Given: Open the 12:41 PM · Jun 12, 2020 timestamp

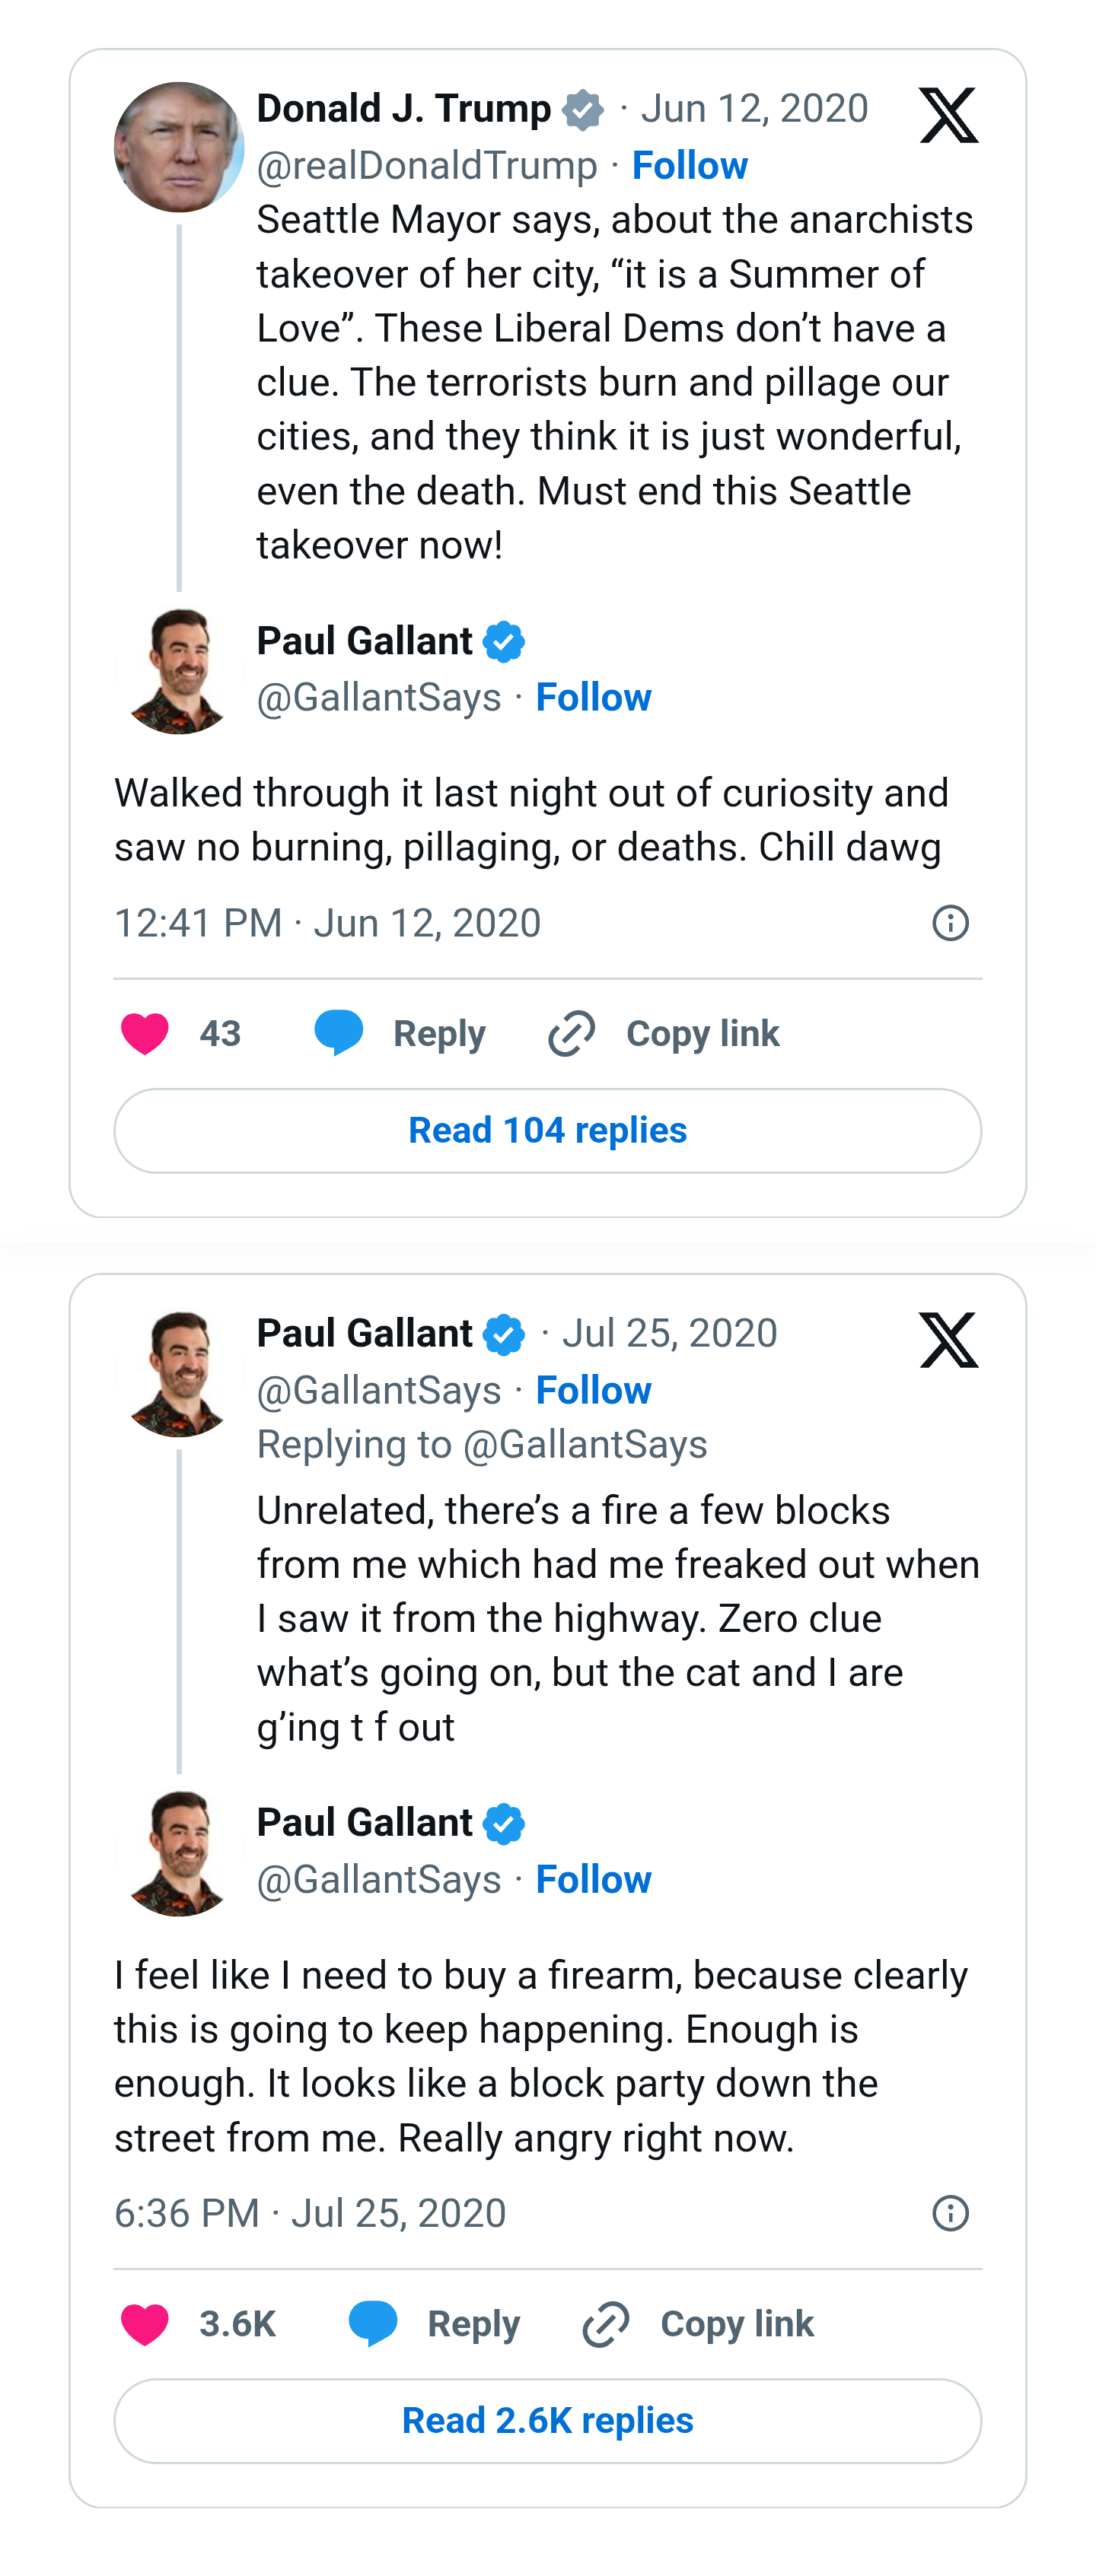Looking at the screenshot, I should [x=327, y=923].
